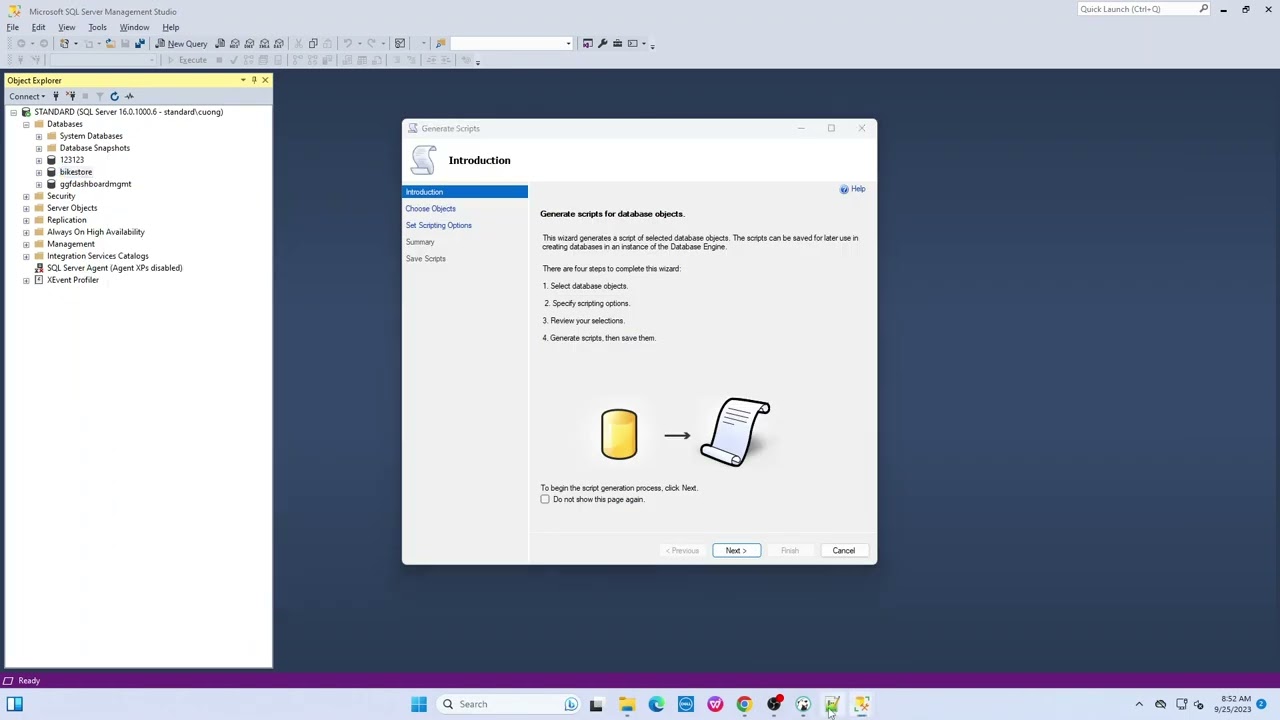Expand the Security folder node
Viewport: 1280px width, 720px height.
point(26,196)
